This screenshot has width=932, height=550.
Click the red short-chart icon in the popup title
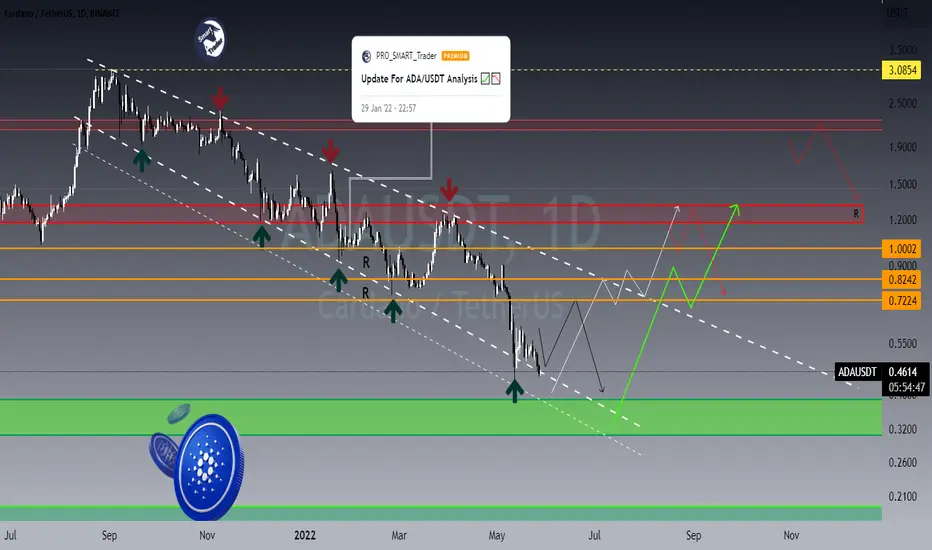click(x=496, y=78)
